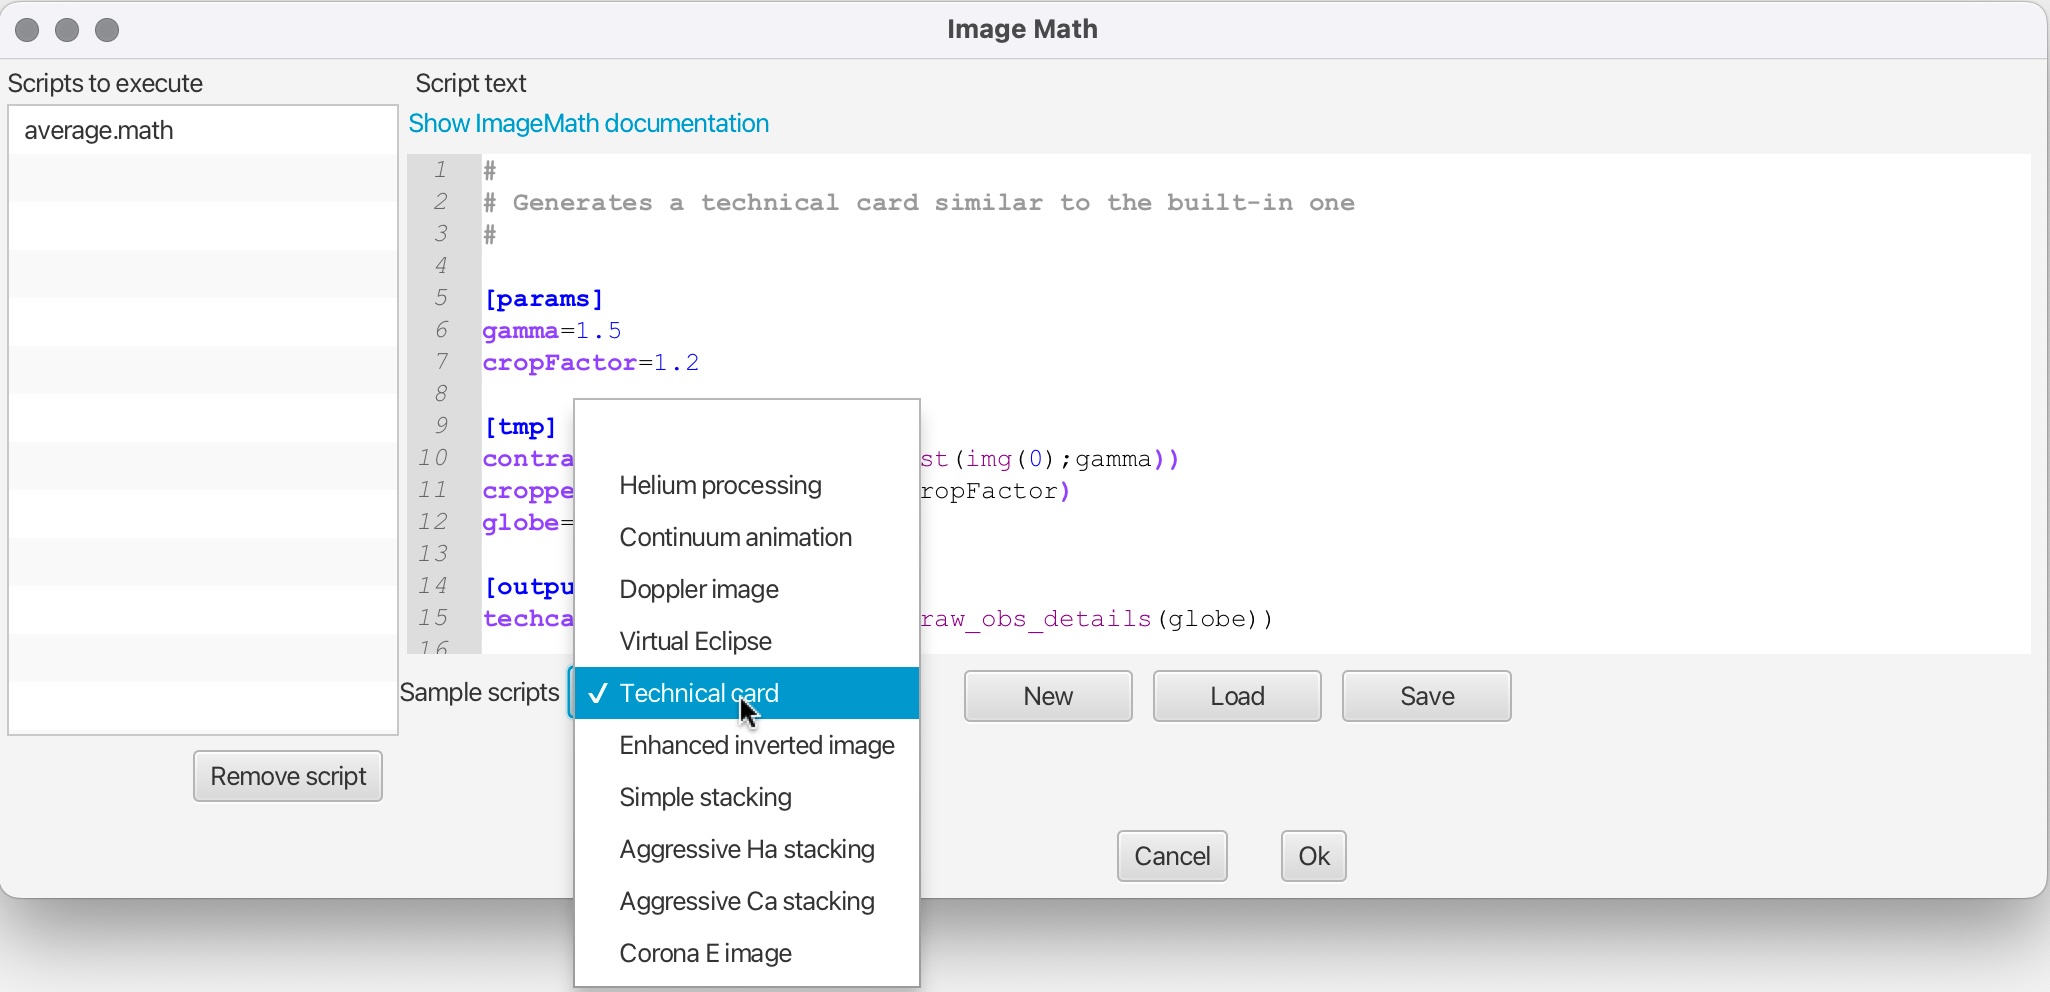Click the gamma=1.5 line in the script
Image resolution: width=2050 pixels, height=992 pixels.
[552, 331]
